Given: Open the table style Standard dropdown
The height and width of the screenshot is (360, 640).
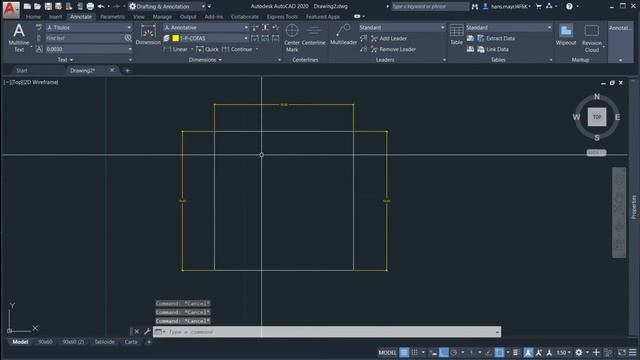Looking at the screenshot, I should coord(509,27).
